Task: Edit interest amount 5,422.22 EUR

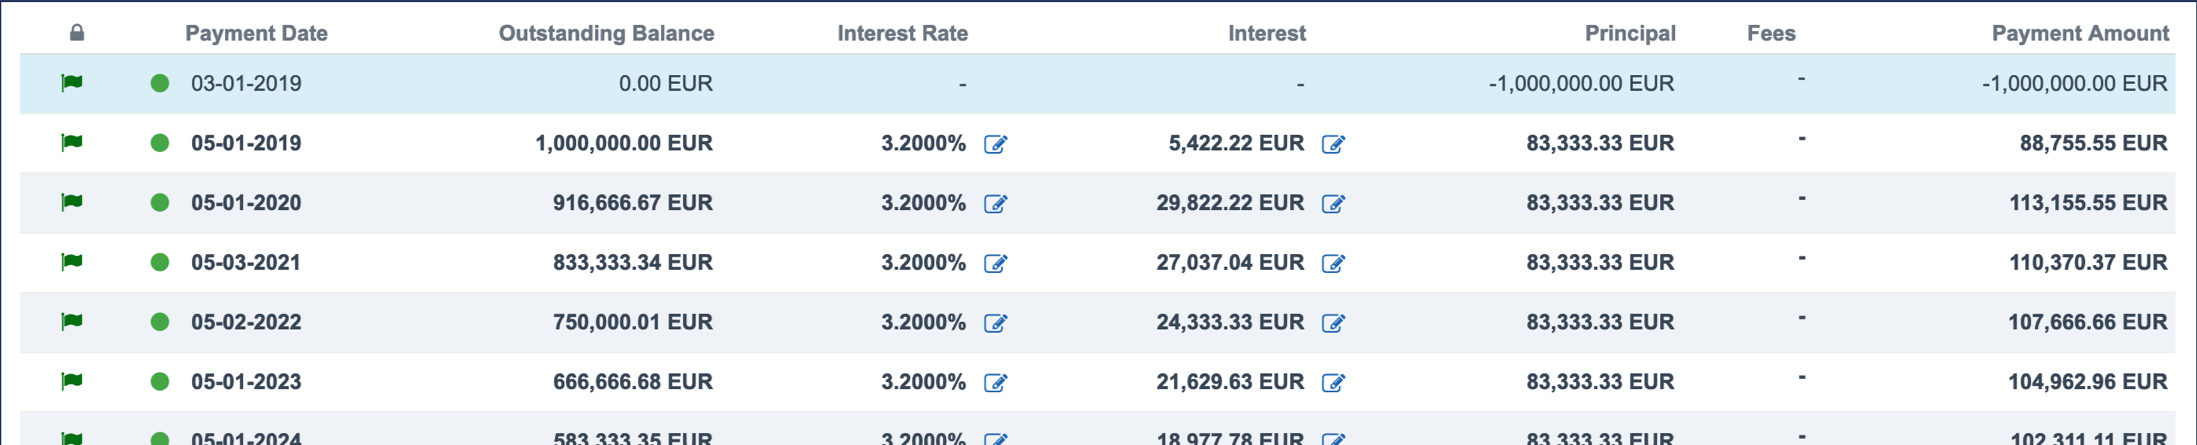Action: point(1333,144)
